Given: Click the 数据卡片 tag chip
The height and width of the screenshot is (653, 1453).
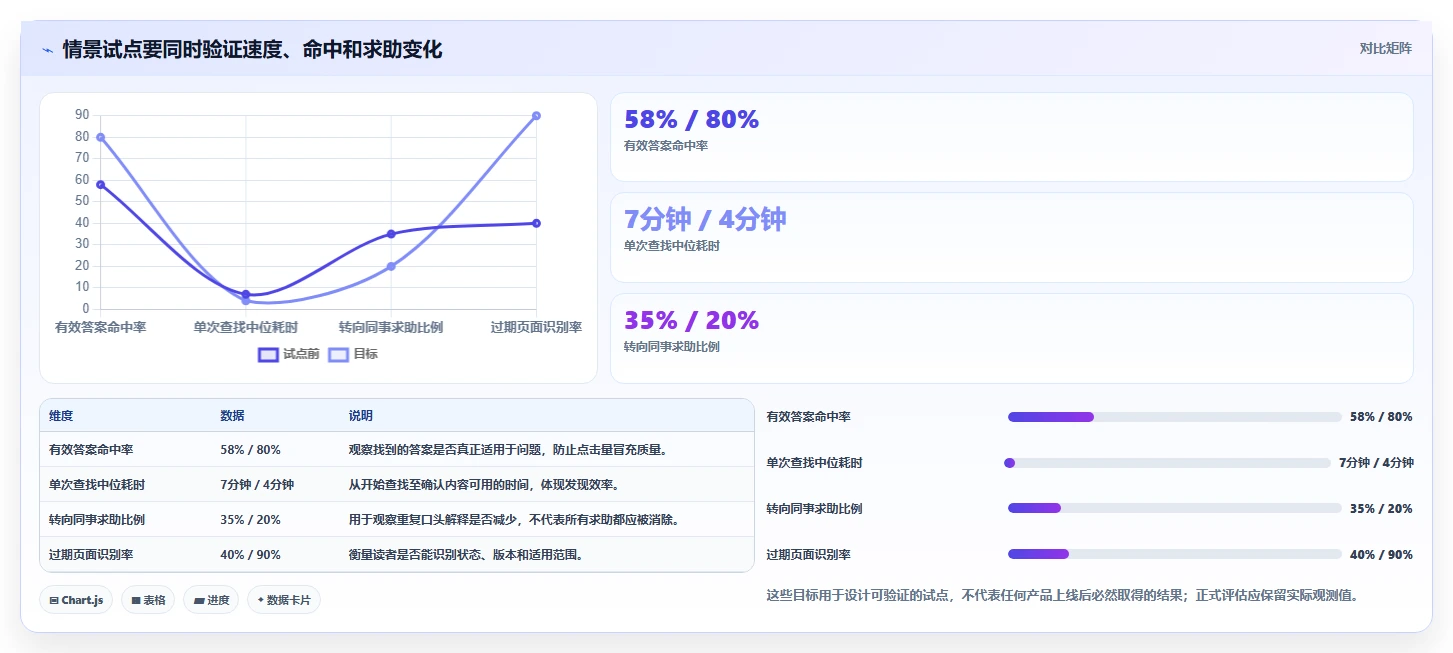Looking at the screenshot, I should (x=284, y=600).
